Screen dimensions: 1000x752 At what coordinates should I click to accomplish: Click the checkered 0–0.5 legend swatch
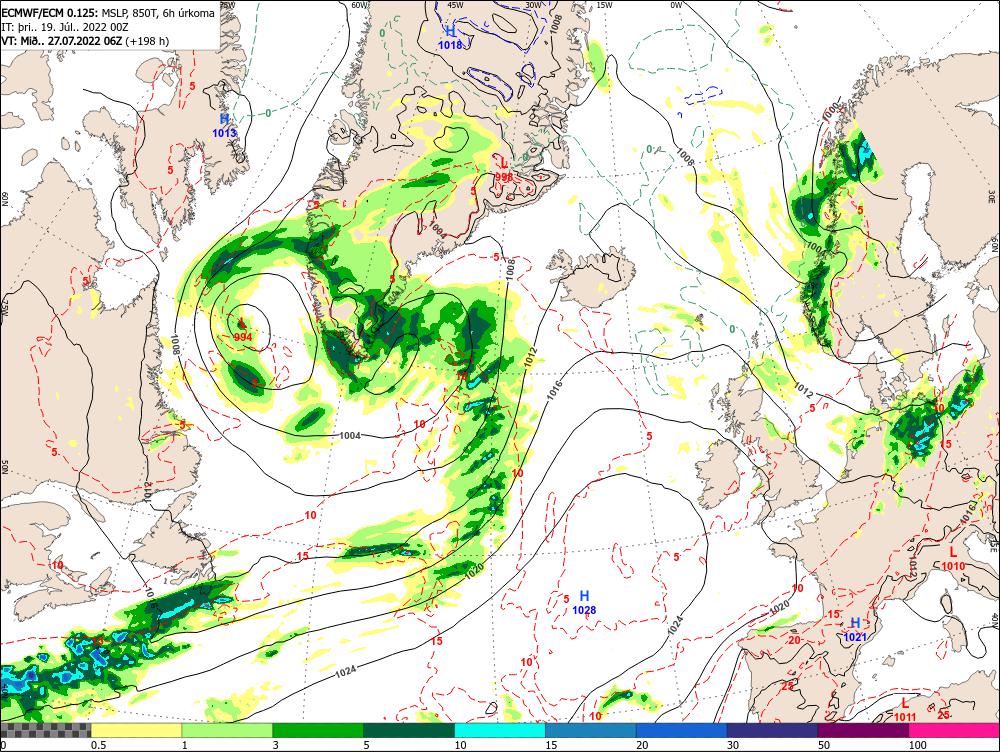tap(45, 730)
